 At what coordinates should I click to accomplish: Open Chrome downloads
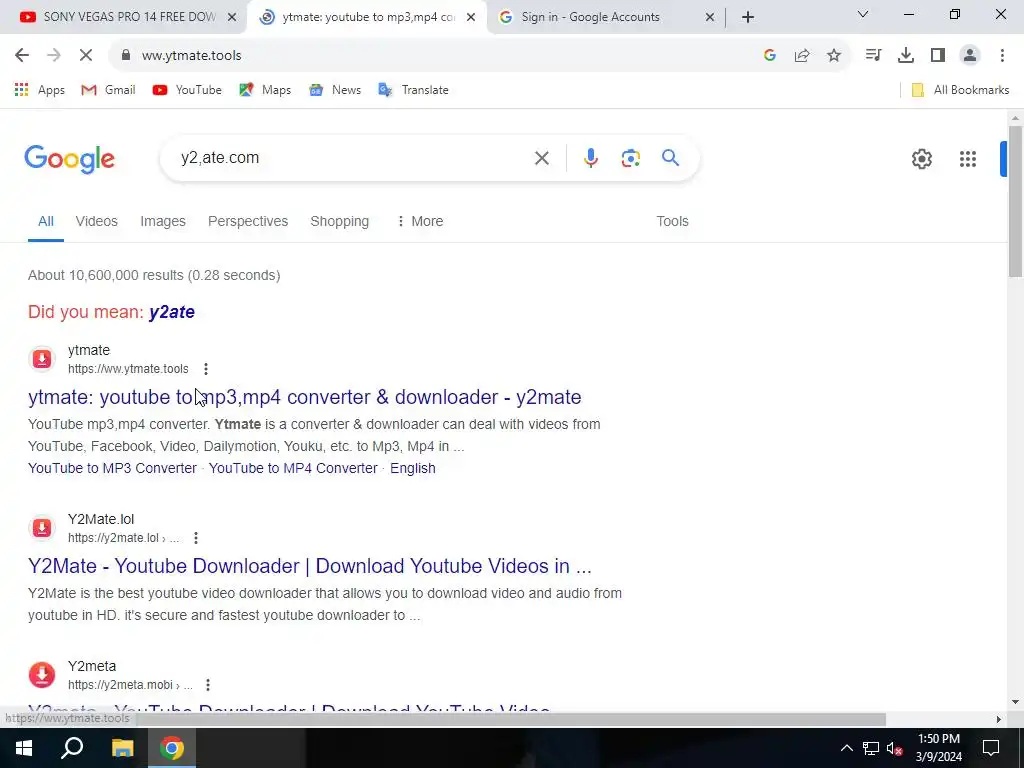(906, 56)
